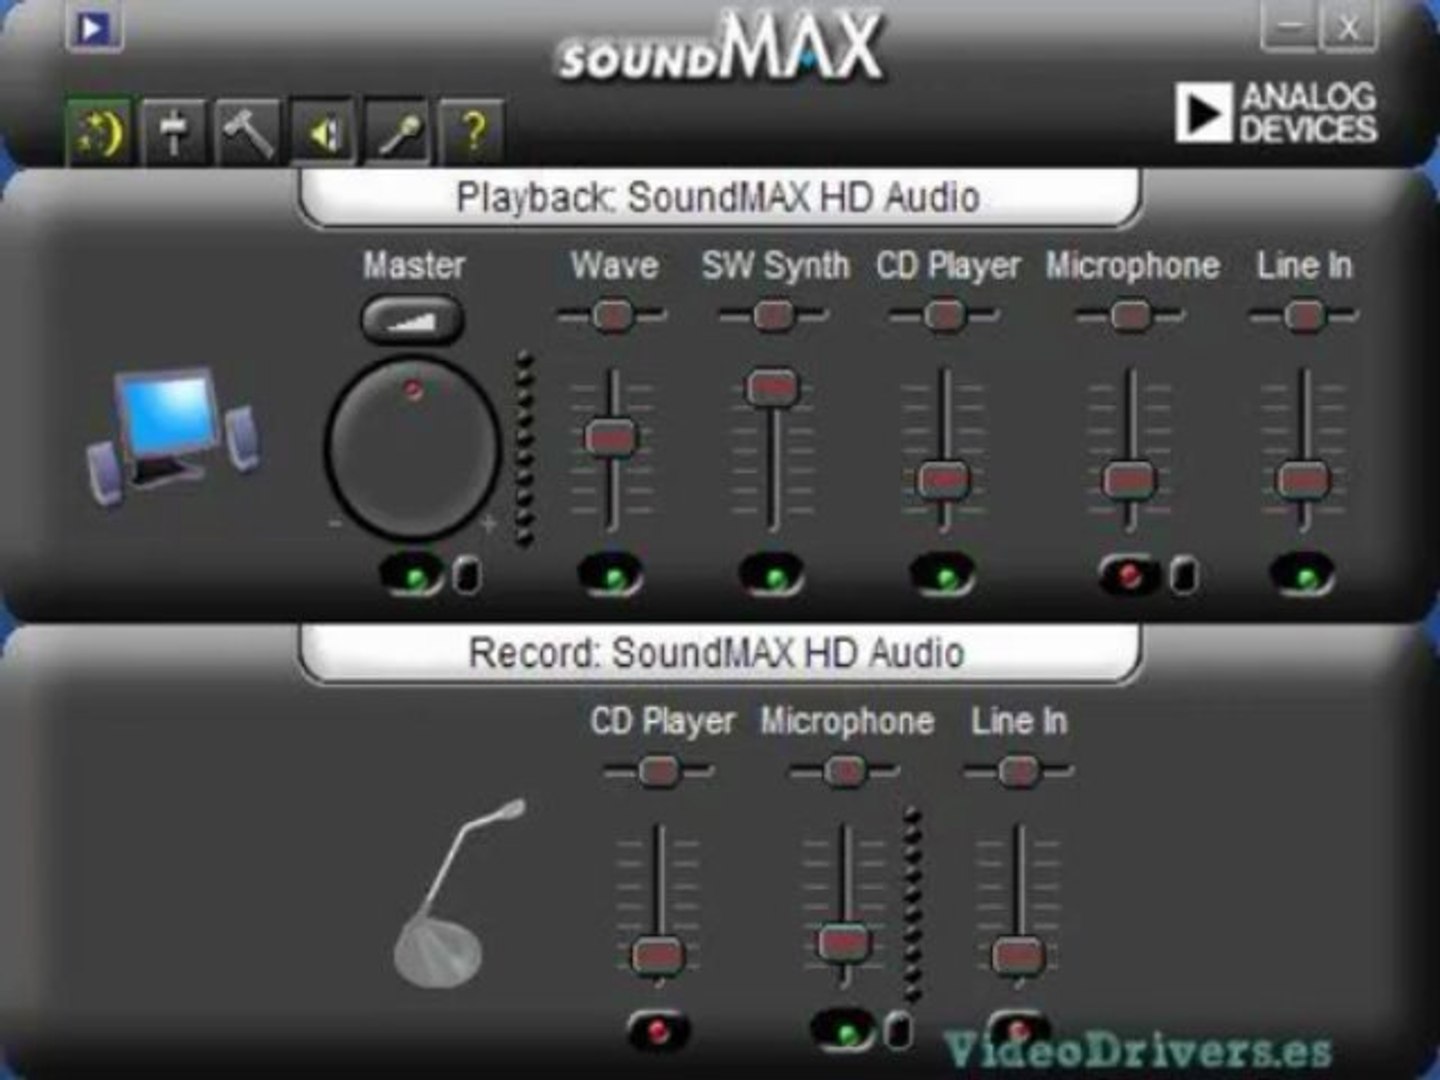The image size is (1440, 1080).
Task: Select record CD Player red LED
Action: (658, 1031)
